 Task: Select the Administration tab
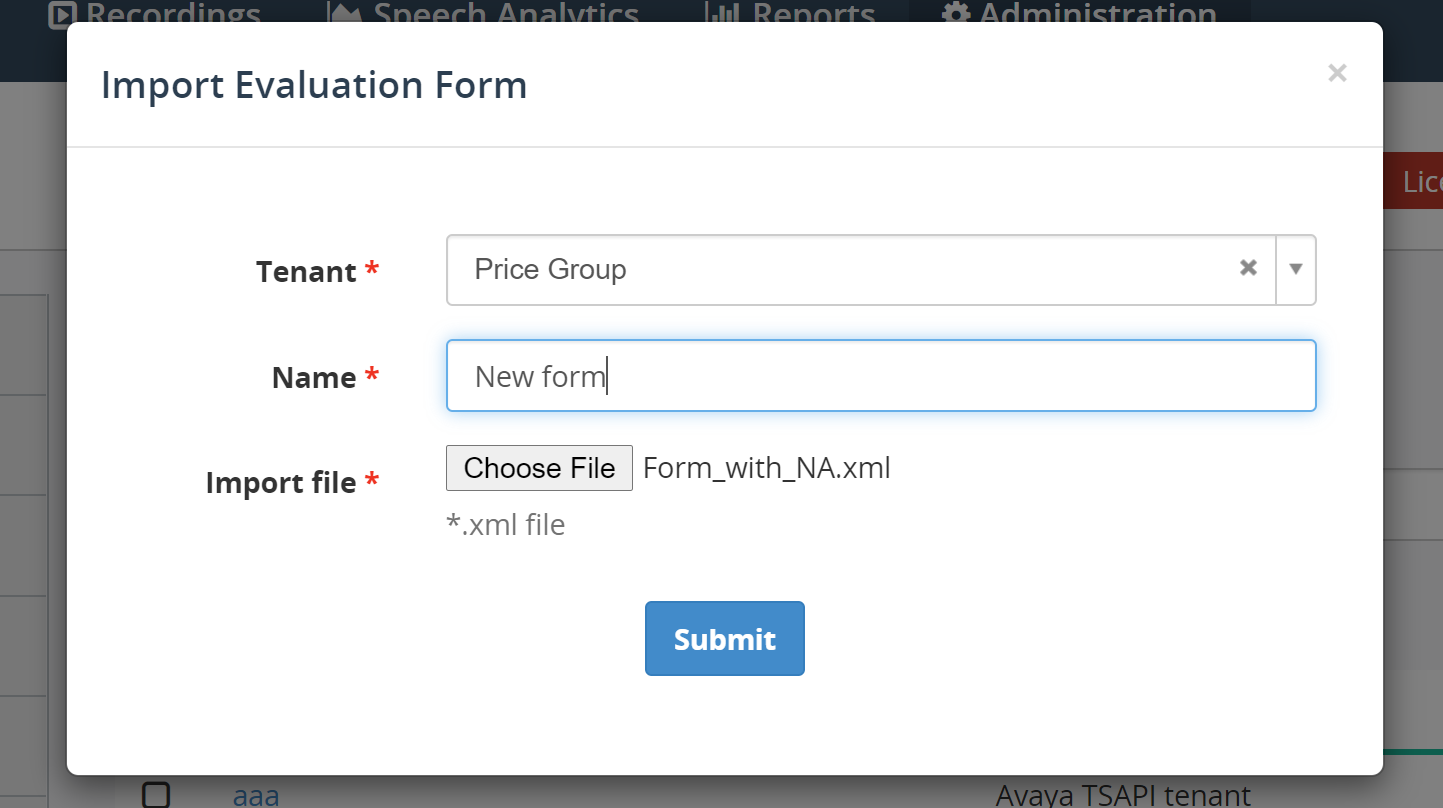click(x=1080, y=13)
